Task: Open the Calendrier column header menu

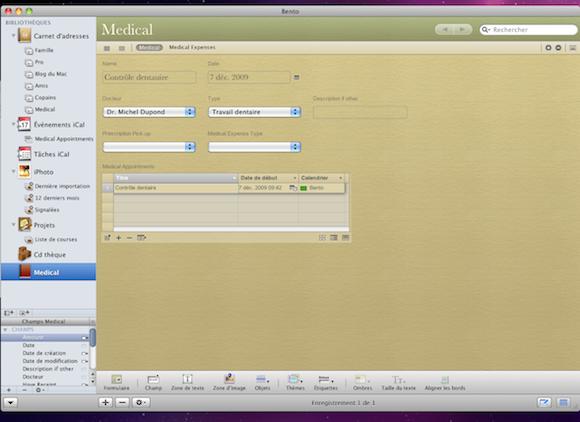Action: [x=341, y=178]
